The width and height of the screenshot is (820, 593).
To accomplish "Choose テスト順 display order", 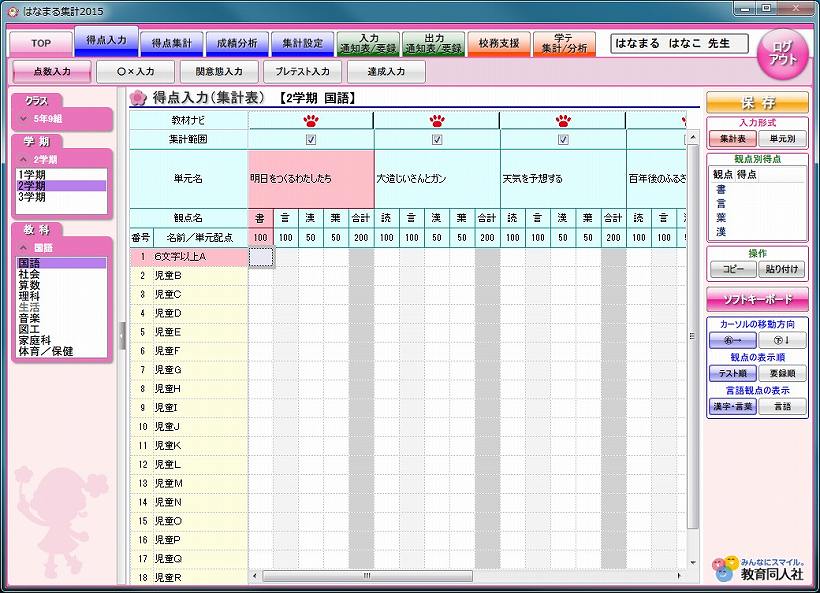I will [x=732, y=373].
